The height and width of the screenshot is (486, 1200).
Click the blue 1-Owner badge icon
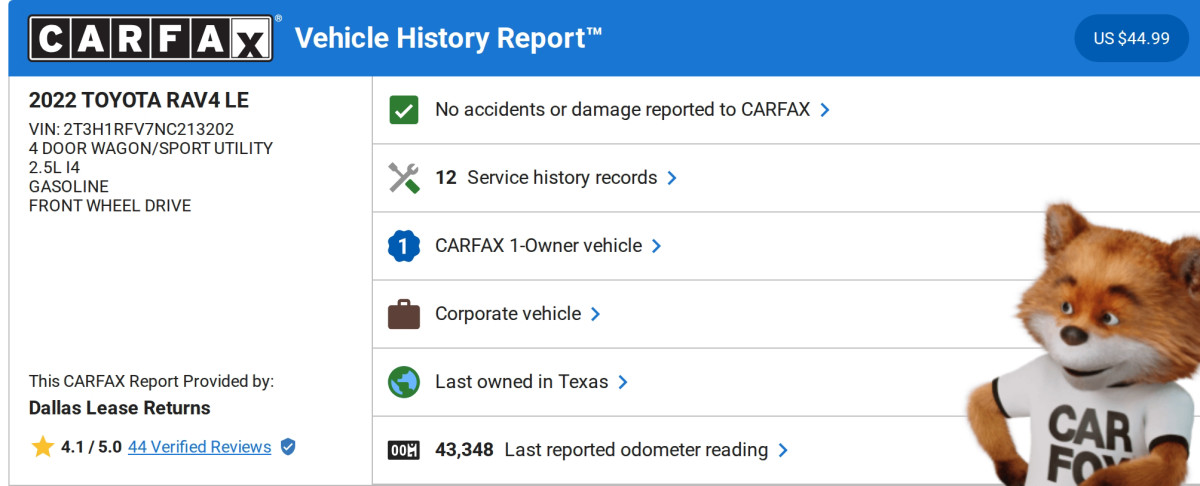coord(403,246)
